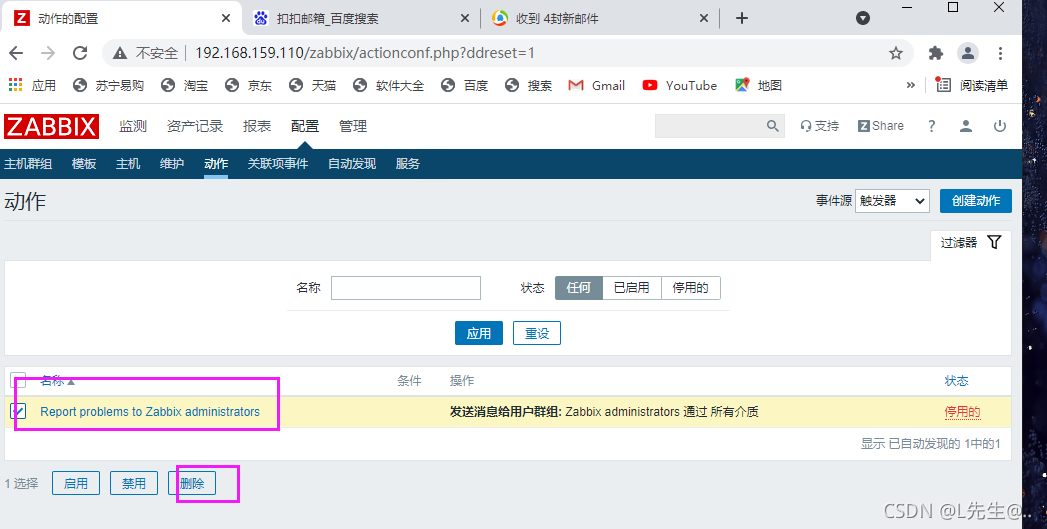Open the 苏宁易购 bookmark
Screen dimensions: 1047x529
tap(109, 85)
